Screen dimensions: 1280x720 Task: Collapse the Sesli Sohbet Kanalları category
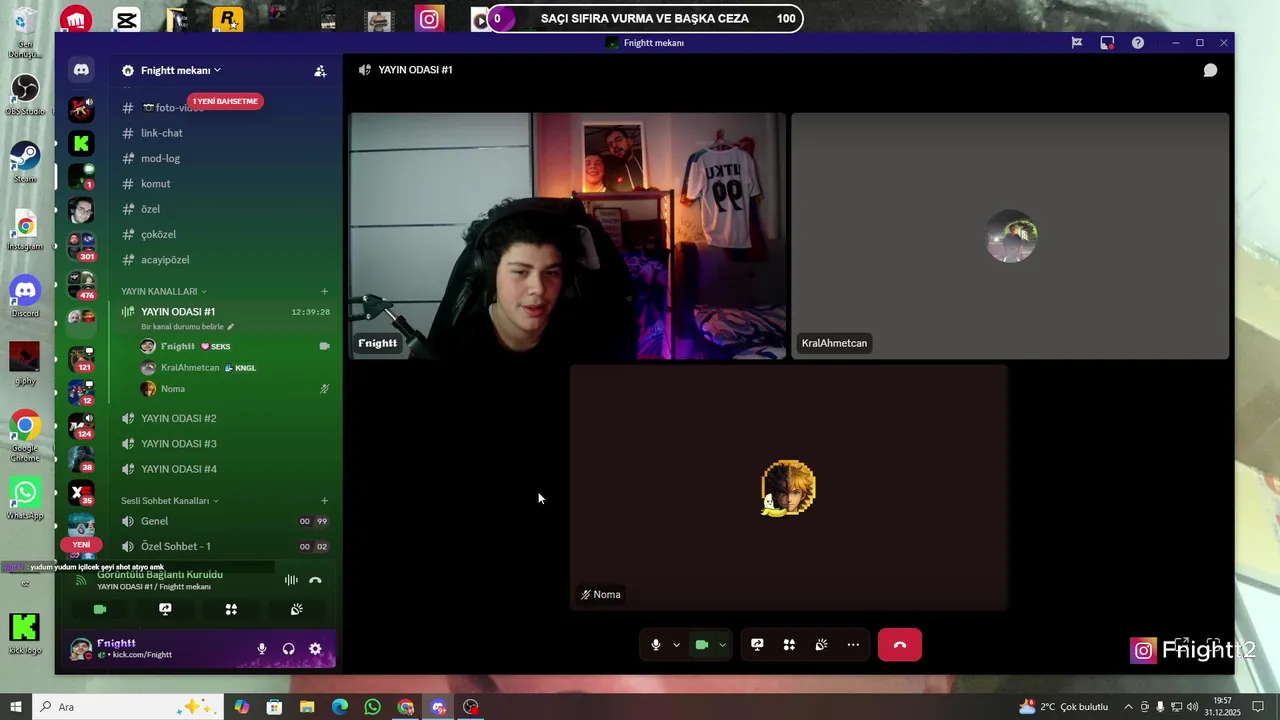(x=169, y=500)
